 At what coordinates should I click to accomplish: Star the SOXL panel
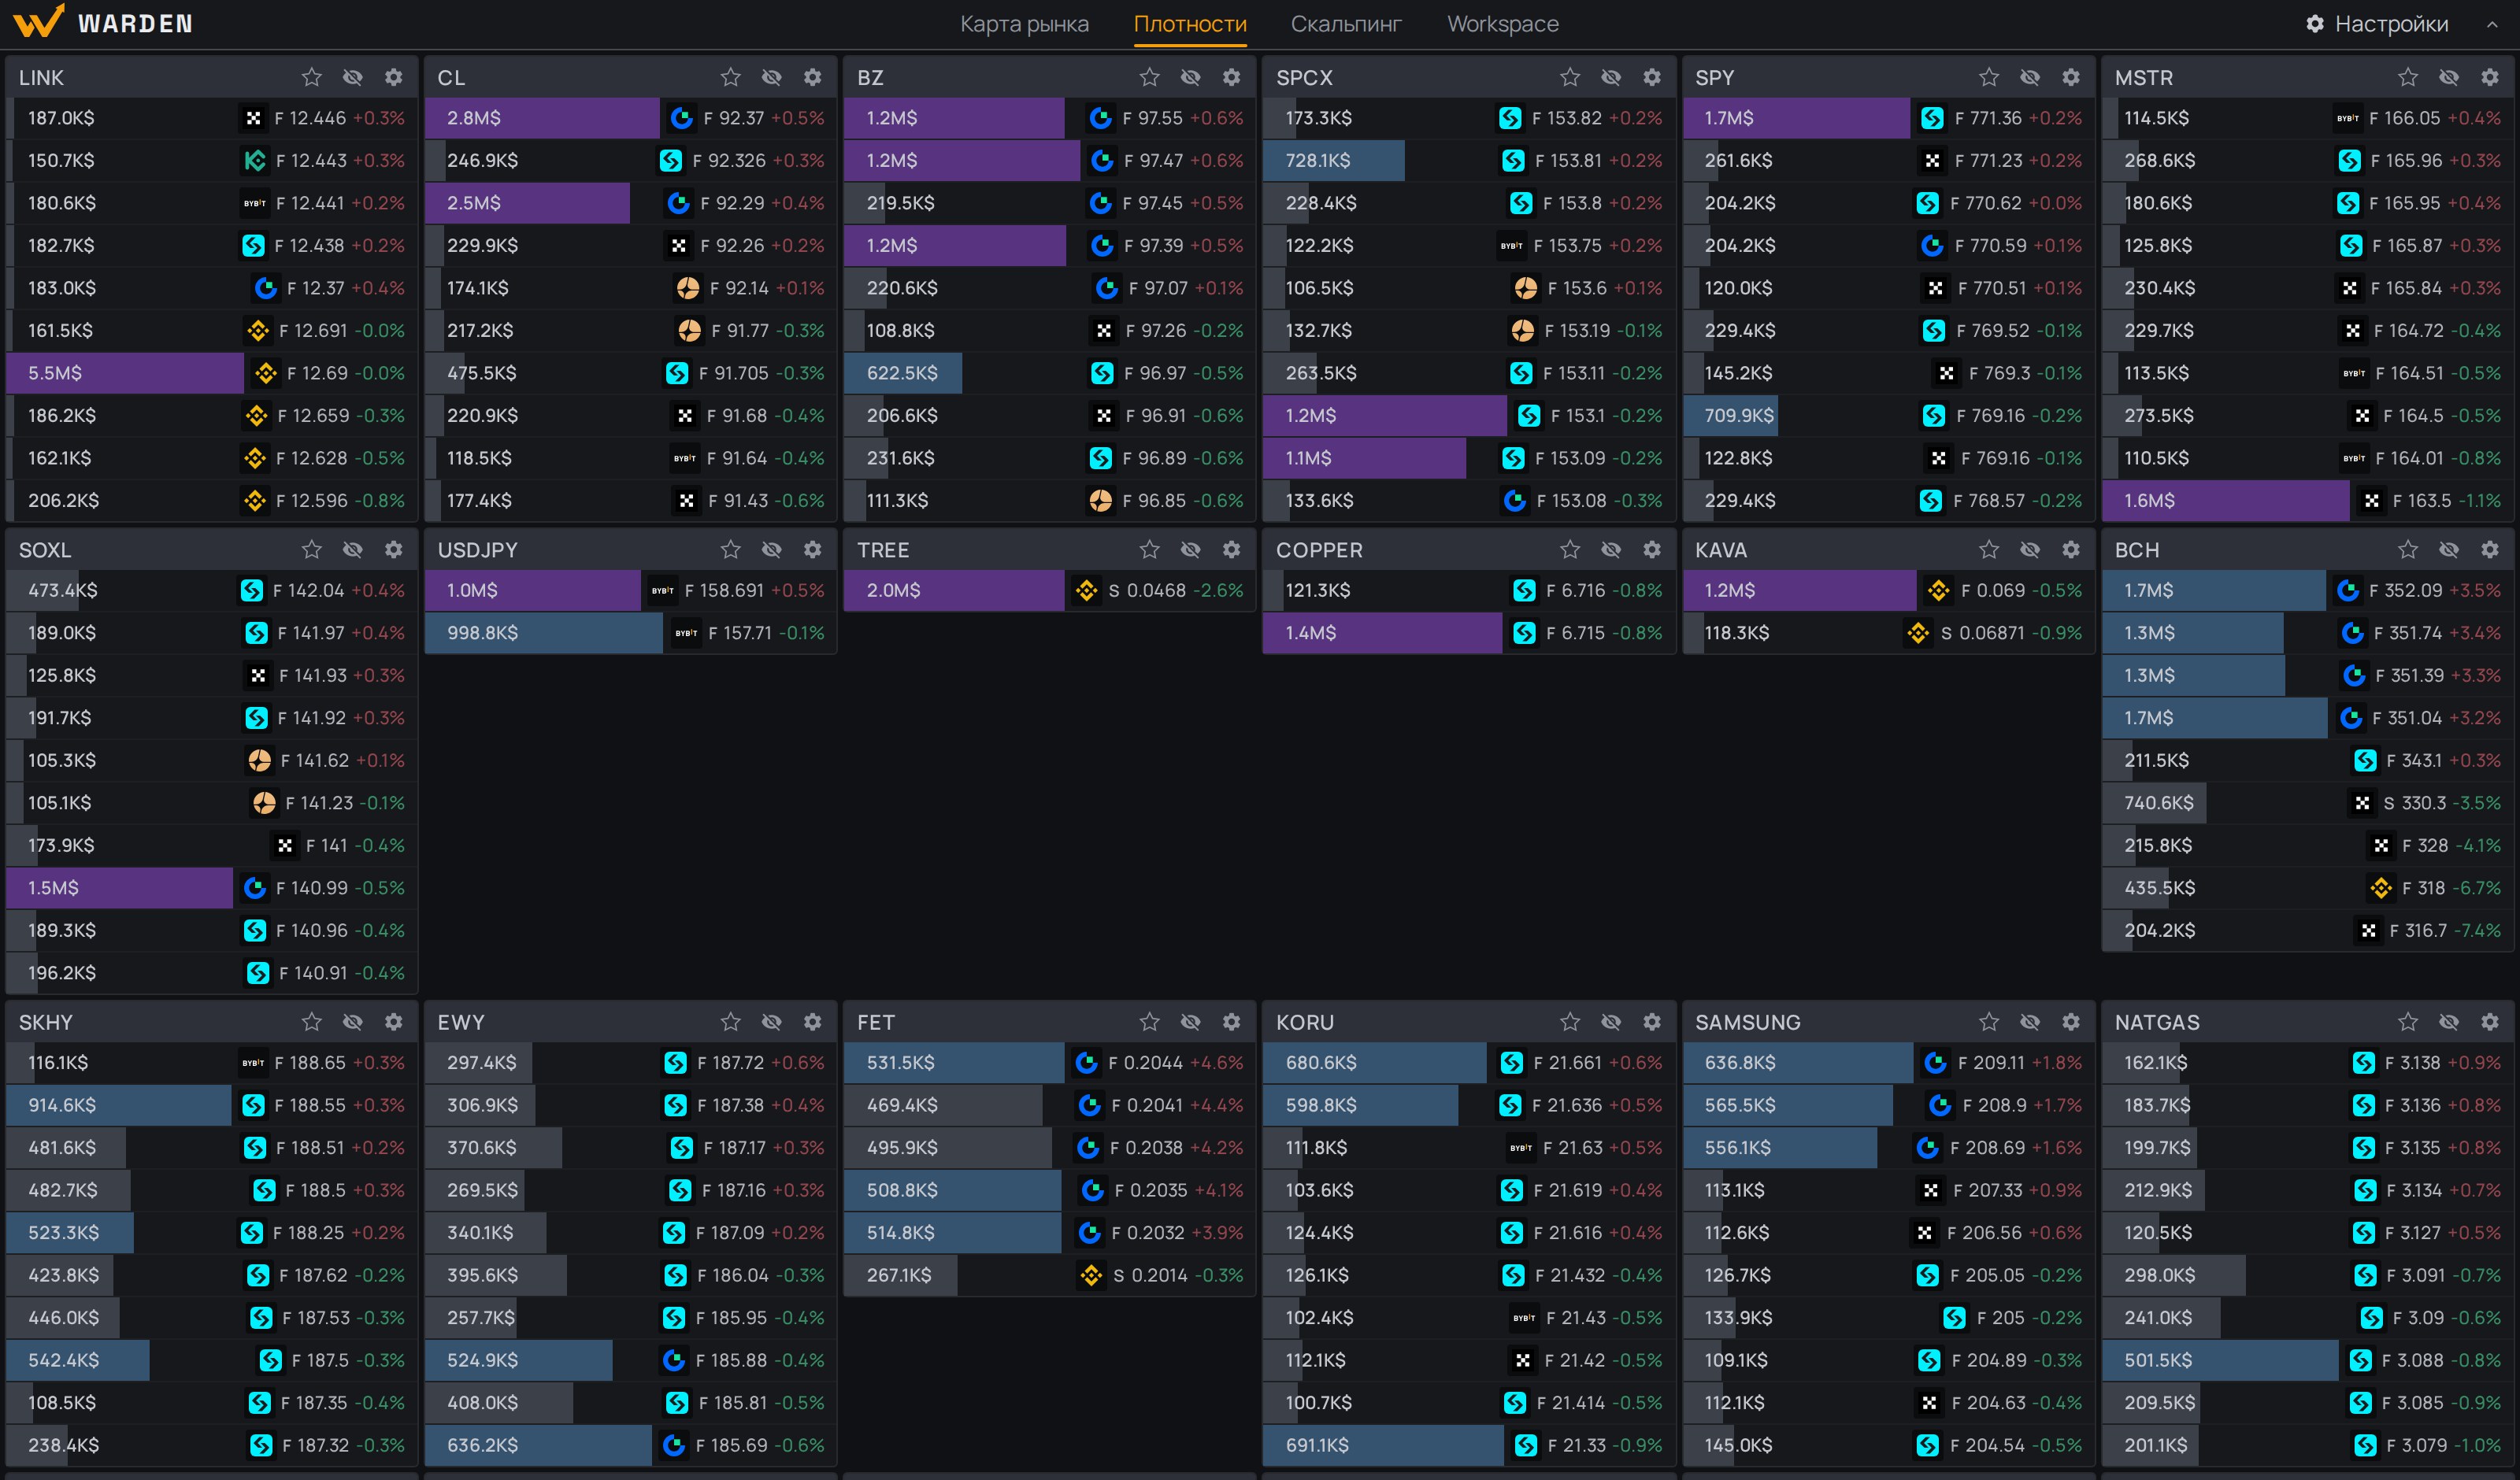[312, 549]
